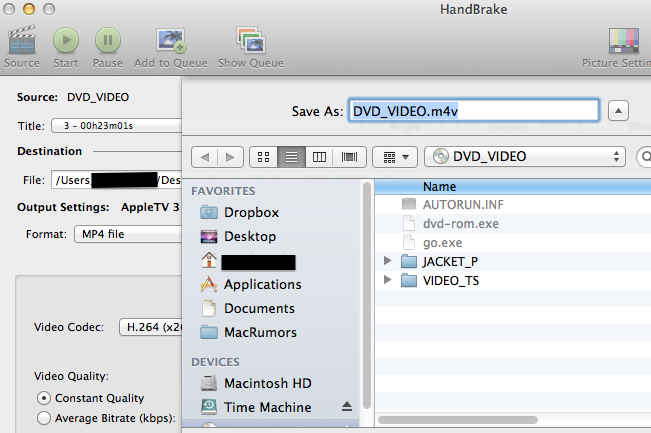The image size is (651, 433).
Task: Open the Show Queue icon
Action: [x=251, y=40]
